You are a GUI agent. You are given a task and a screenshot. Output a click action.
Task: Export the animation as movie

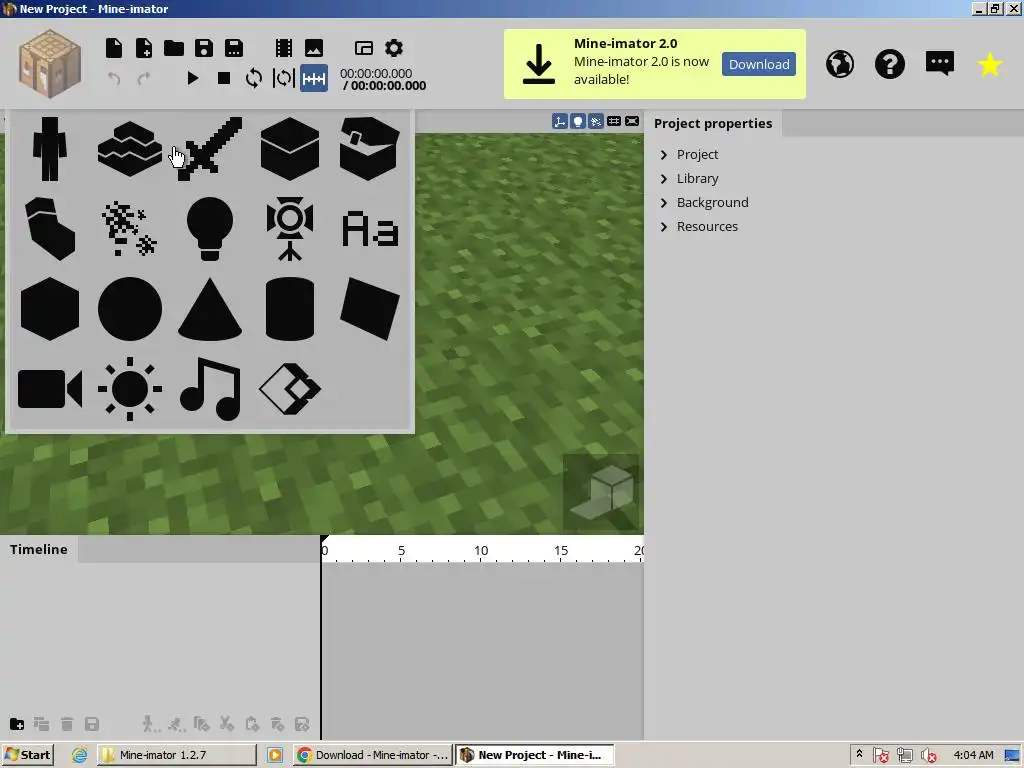click(283, 48)
